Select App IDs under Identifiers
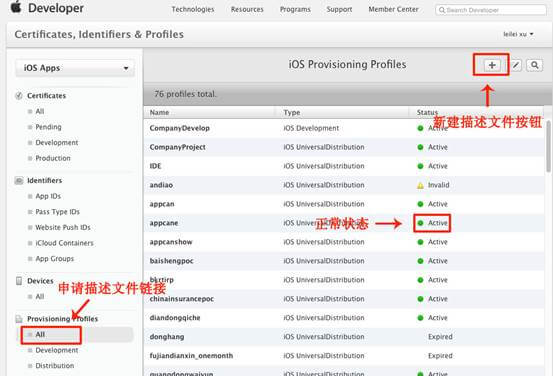553x376 pixels. (48, 196)
